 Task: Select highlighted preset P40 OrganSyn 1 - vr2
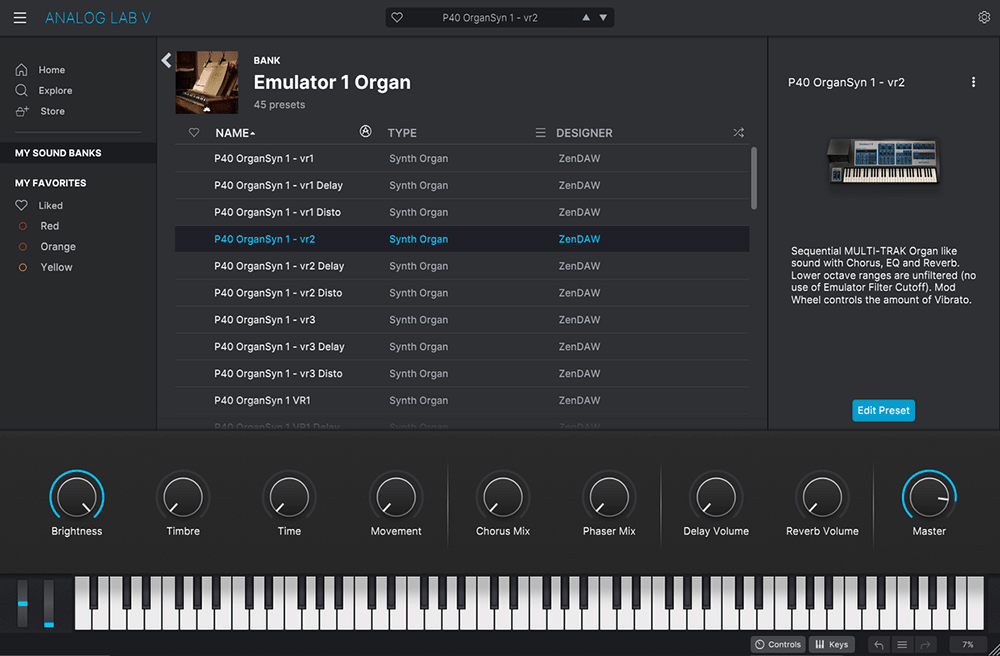[462, 239]
